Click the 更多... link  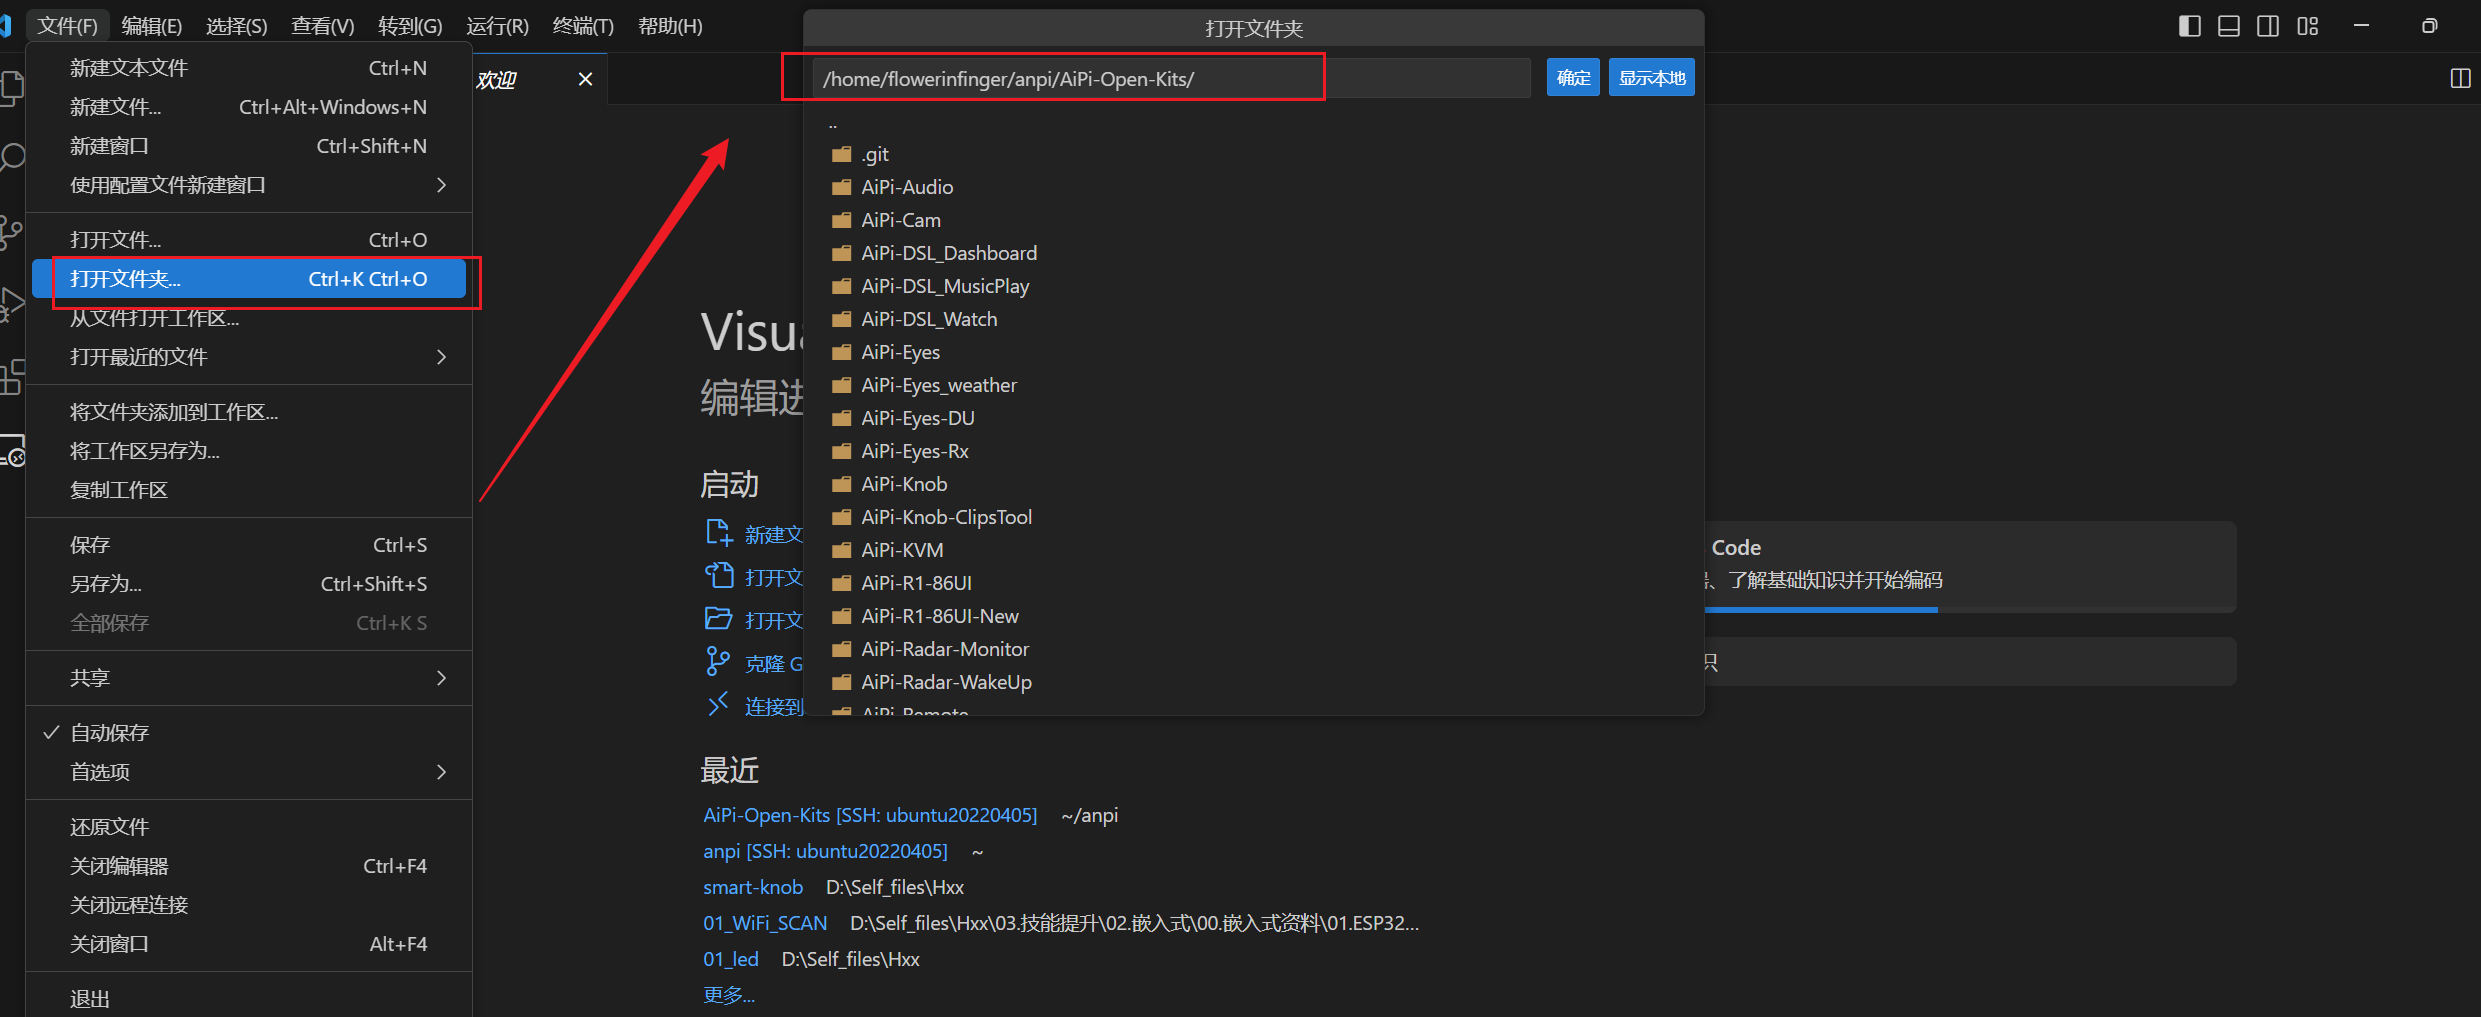click(729, 995)
